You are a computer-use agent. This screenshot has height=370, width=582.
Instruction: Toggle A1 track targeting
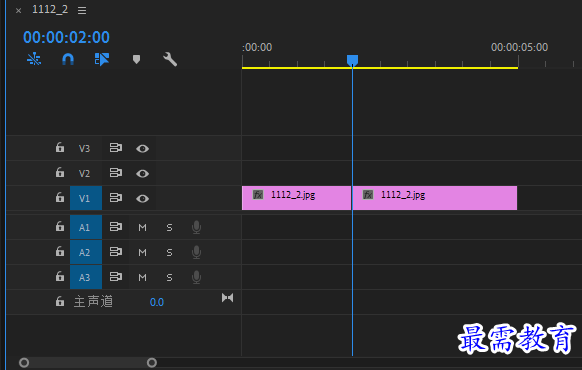[86, 227]
